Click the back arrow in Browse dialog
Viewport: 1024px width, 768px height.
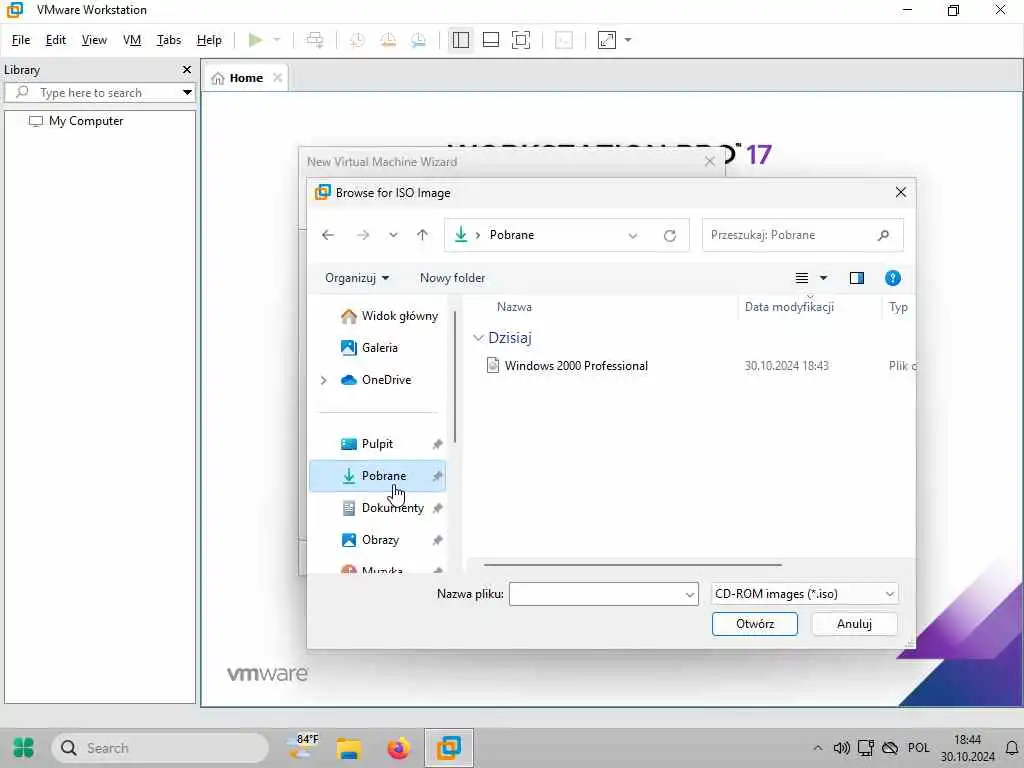click(328, 235)
